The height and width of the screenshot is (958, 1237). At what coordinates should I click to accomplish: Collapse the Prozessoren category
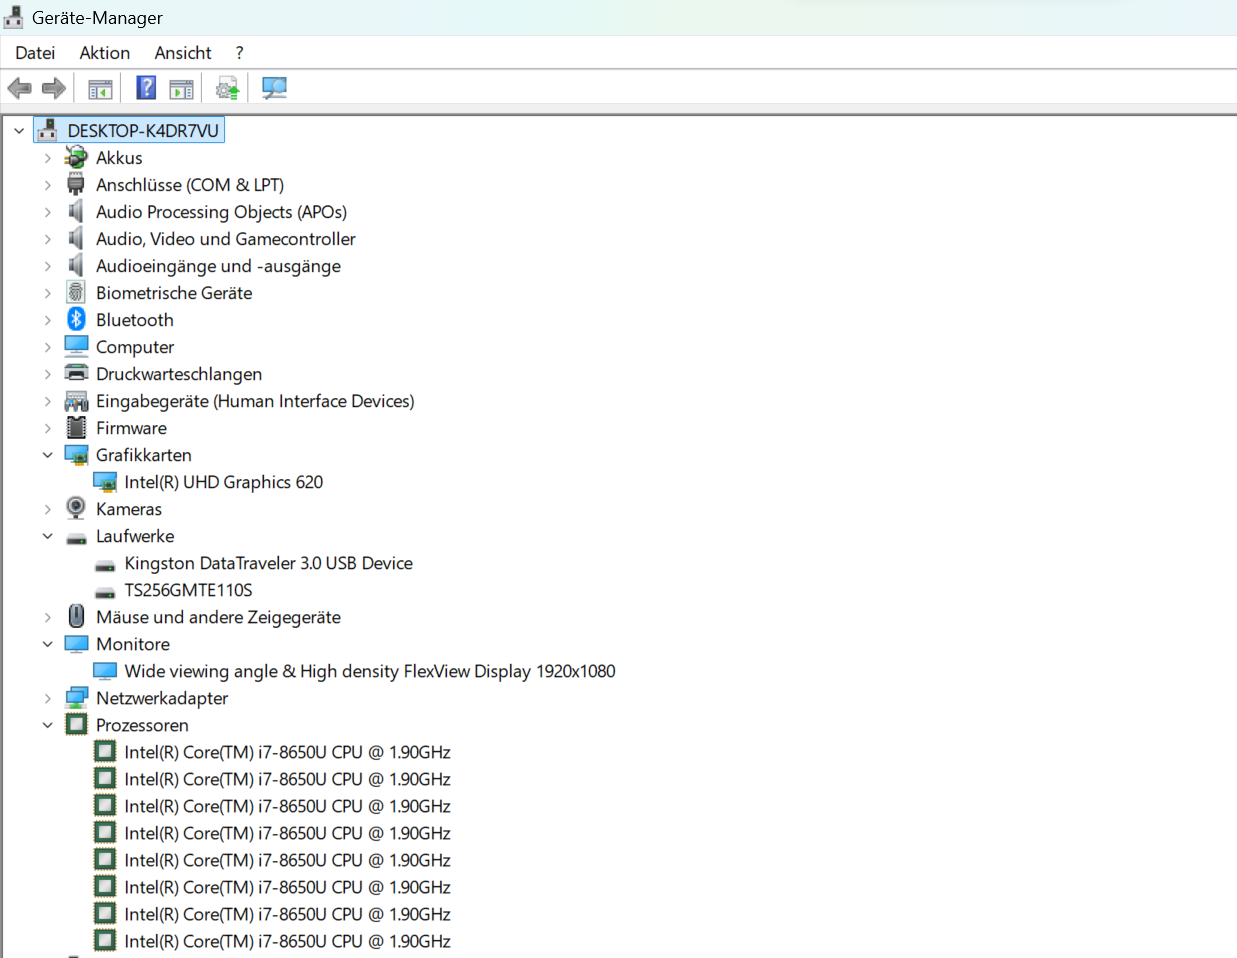tap(47, 724)
